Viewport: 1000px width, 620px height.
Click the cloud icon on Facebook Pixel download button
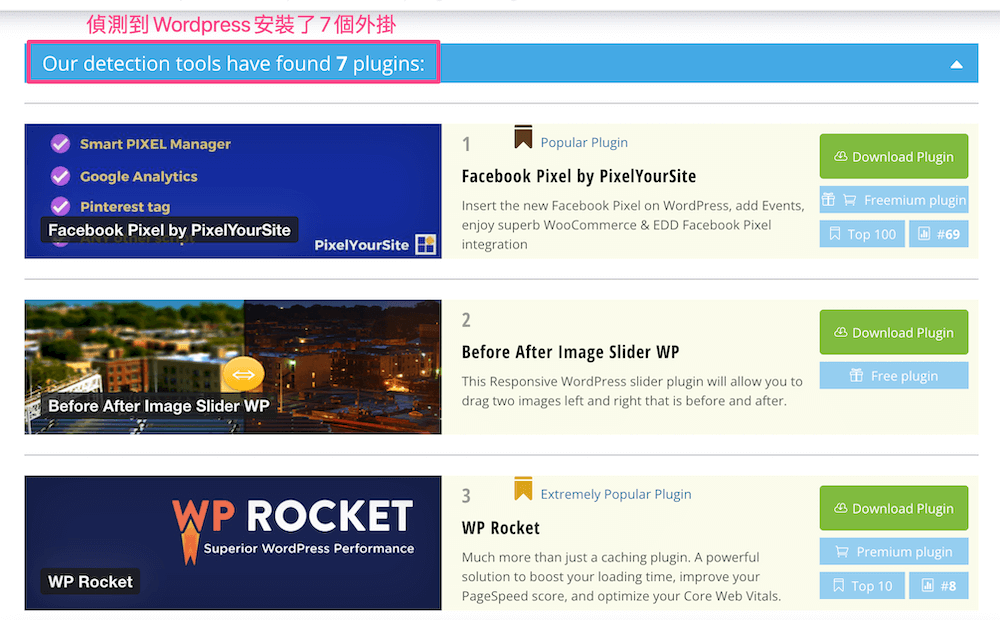click(x=841, y=156)
